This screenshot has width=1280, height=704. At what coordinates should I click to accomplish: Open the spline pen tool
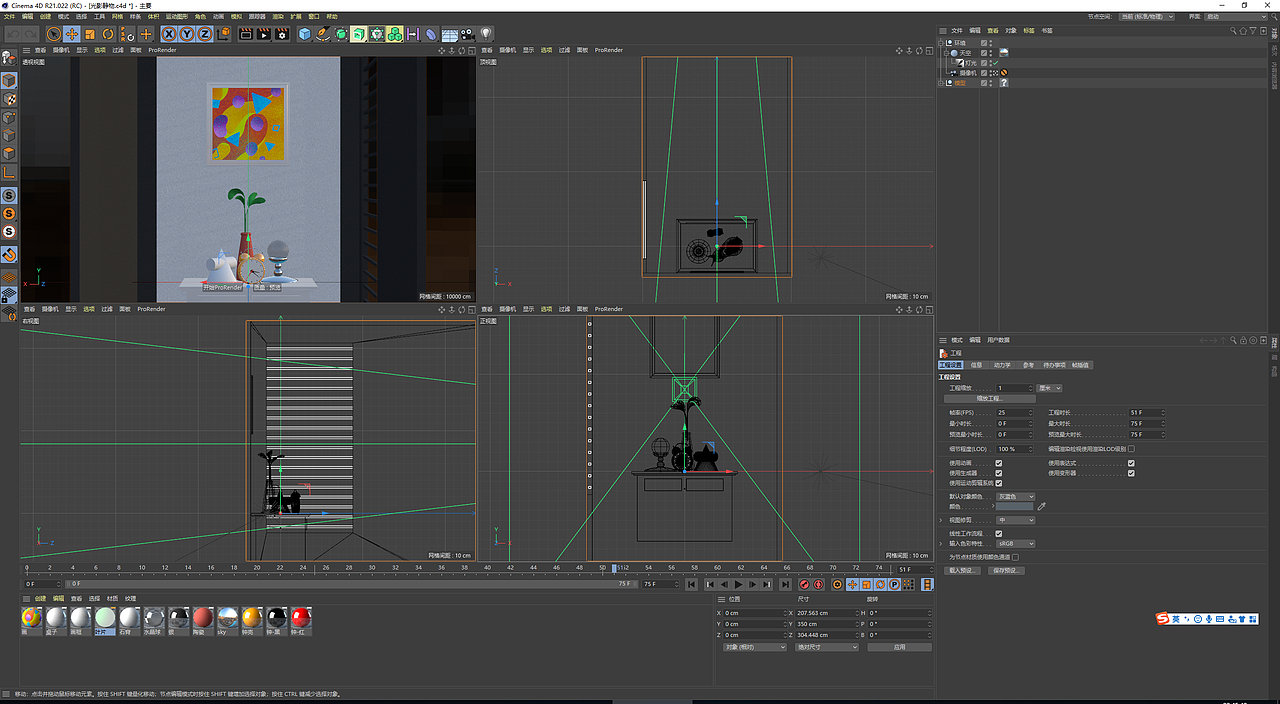323,34
